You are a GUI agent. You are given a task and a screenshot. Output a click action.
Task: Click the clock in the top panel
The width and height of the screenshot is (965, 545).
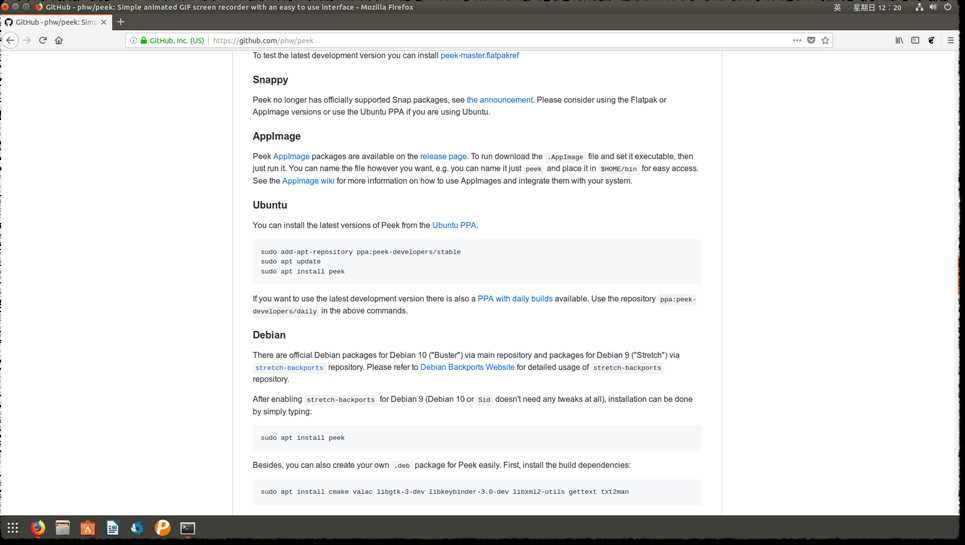[877, 7]
